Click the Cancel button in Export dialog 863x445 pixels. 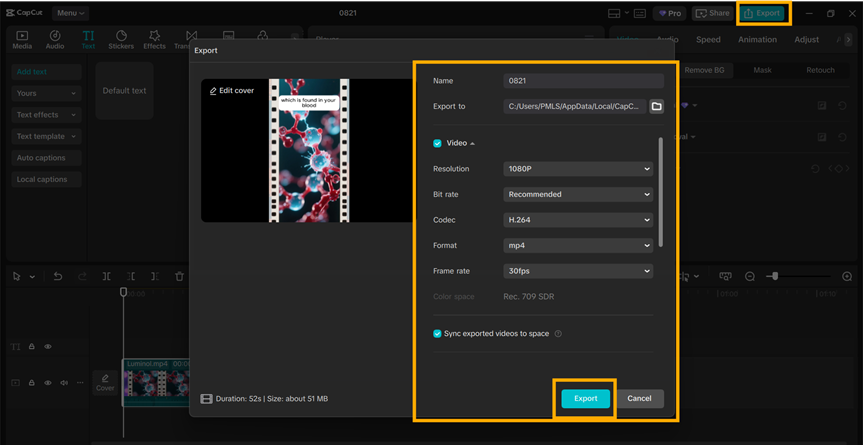click(x=639, y=398)
